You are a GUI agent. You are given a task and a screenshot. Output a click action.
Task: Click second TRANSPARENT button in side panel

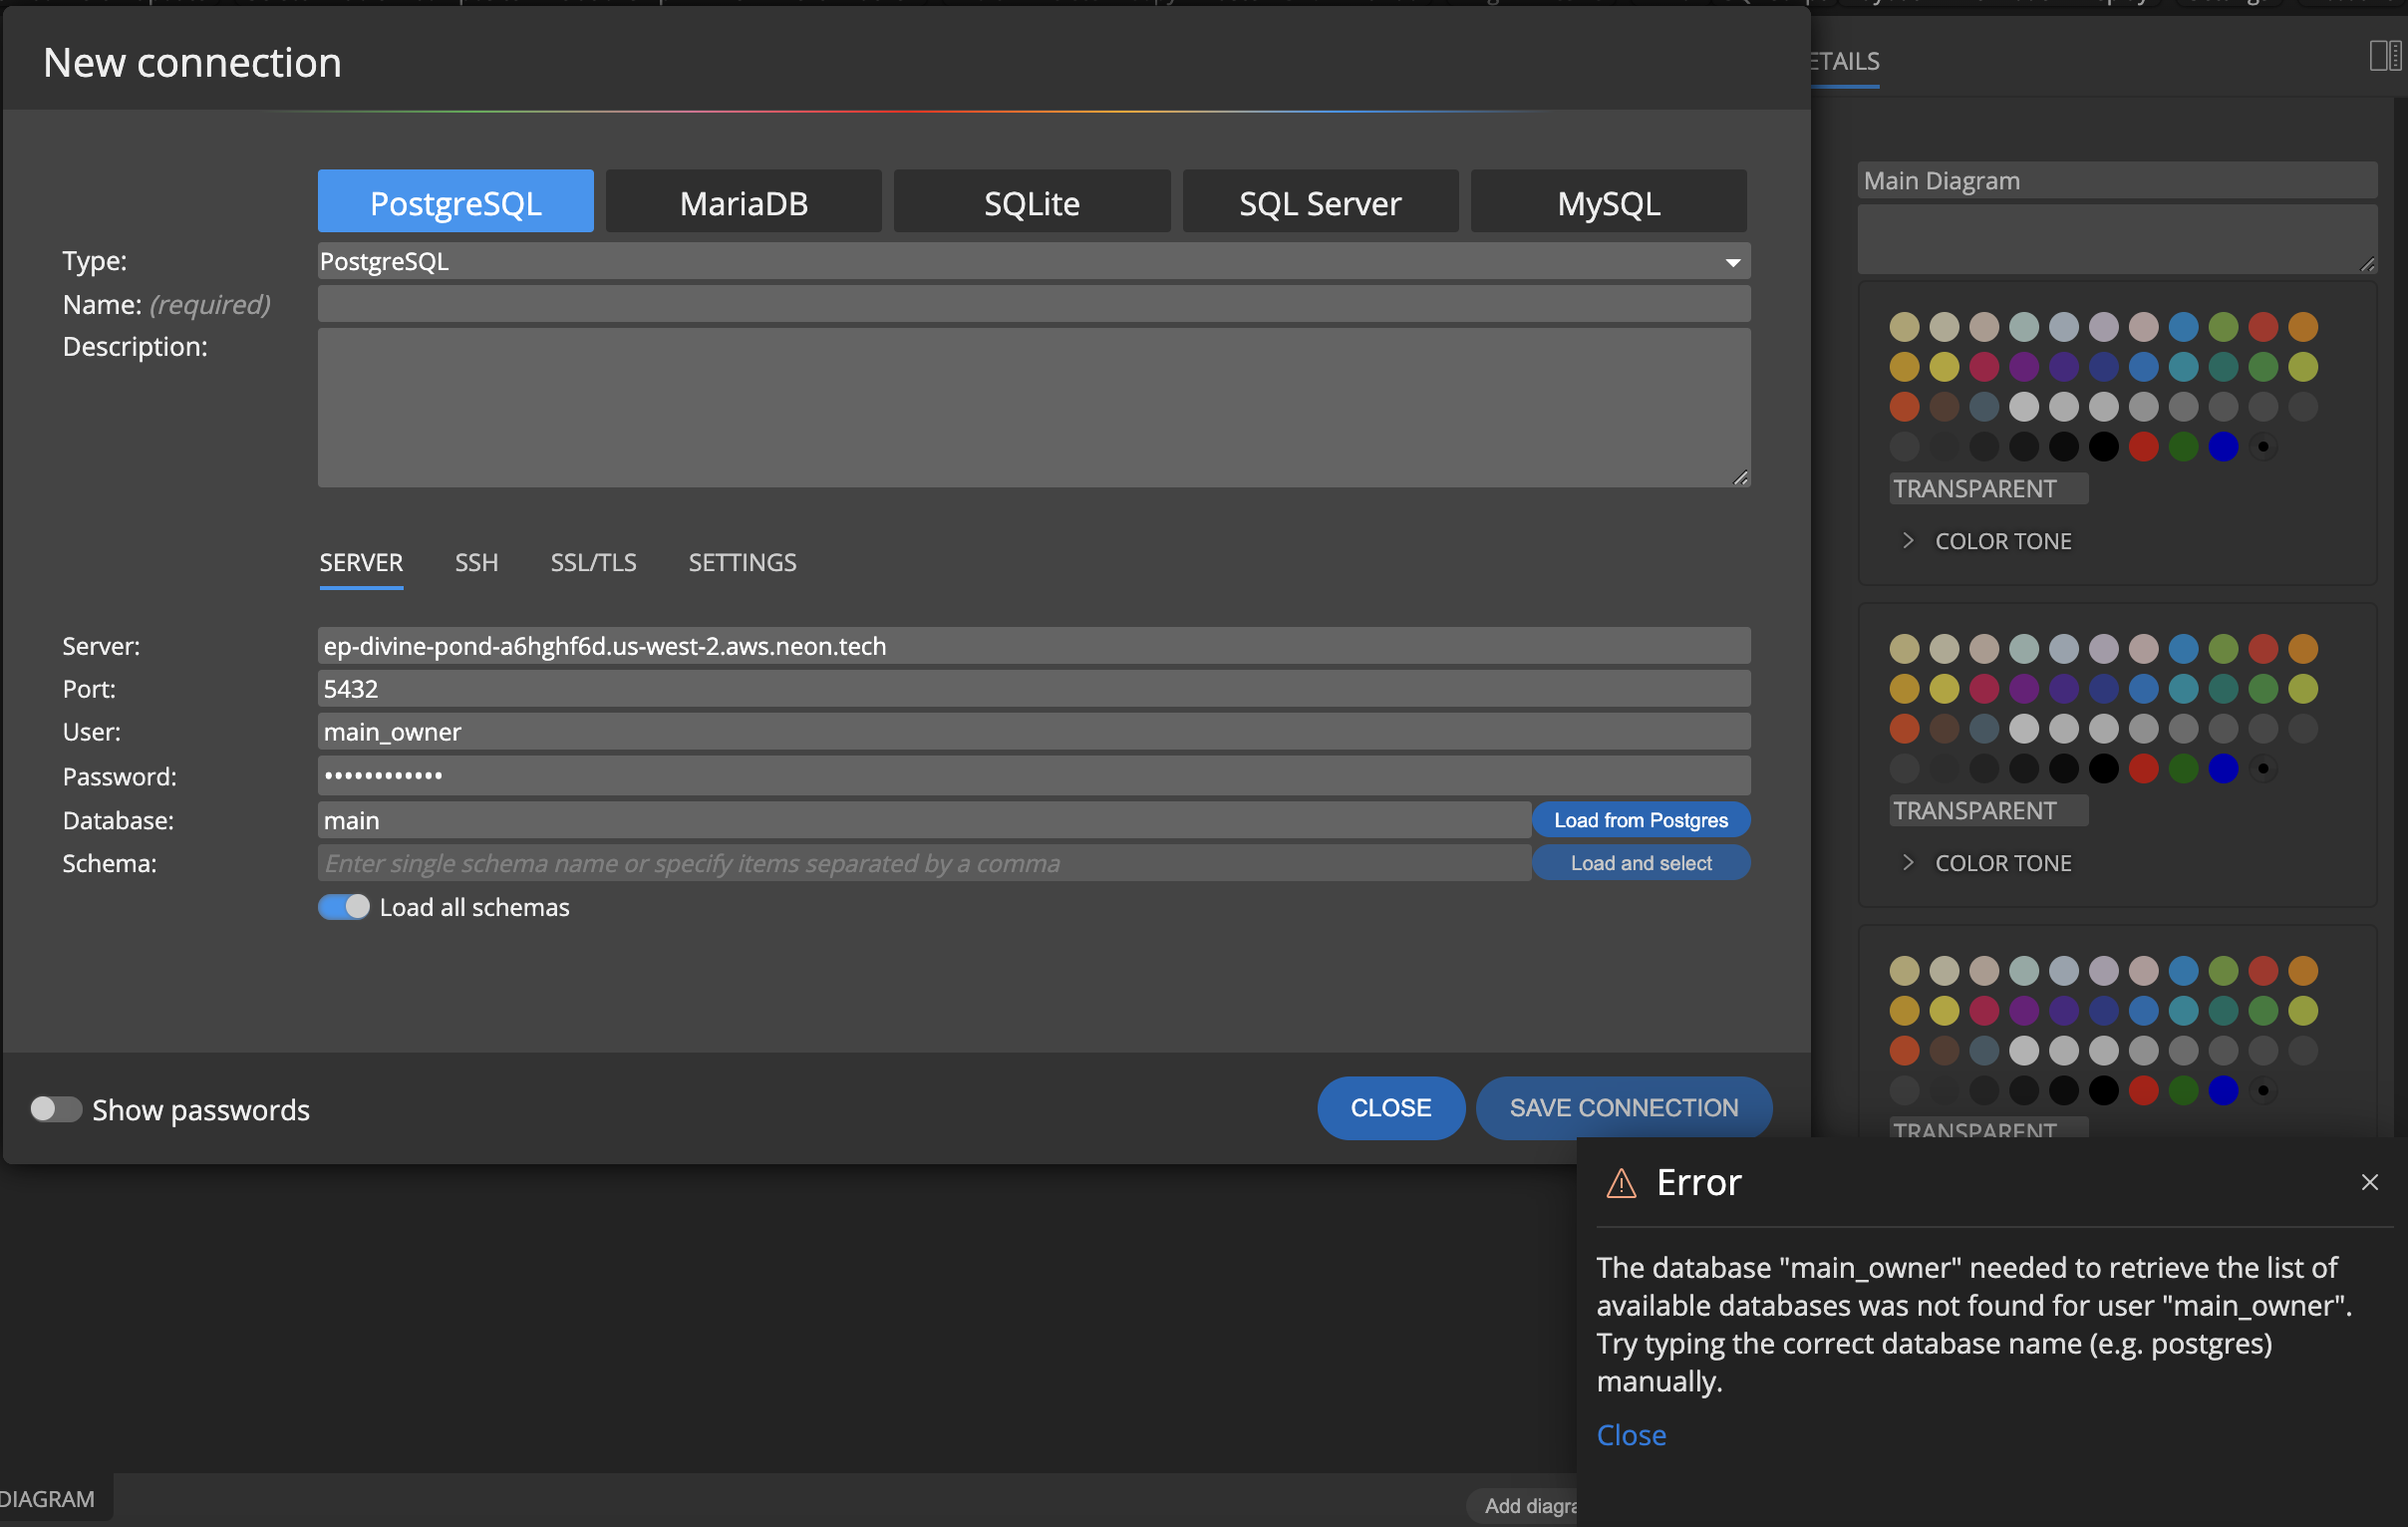coord(1988,810)
